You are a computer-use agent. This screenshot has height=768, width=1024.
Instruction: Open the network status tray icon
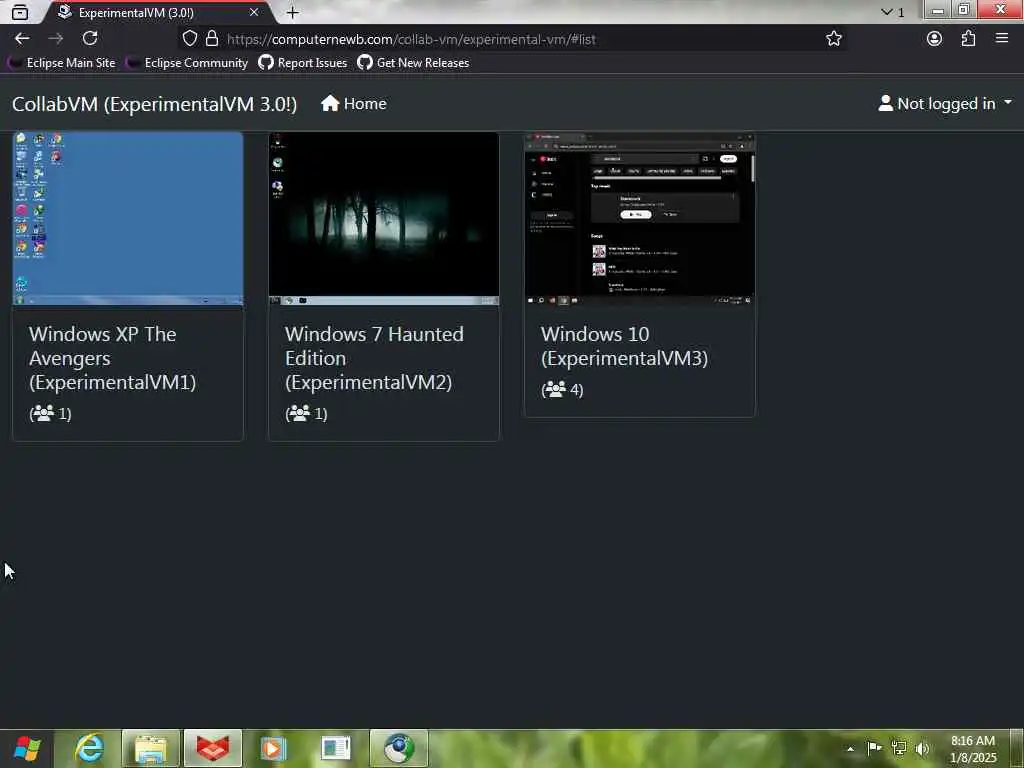tap(899, 748)
